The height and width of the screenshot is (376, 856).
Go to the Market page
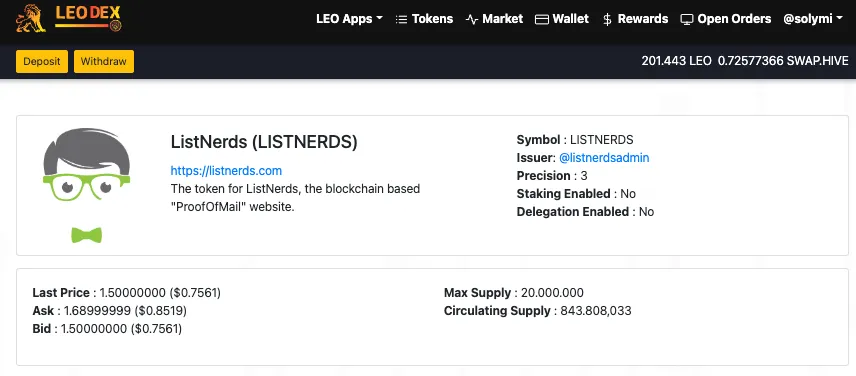494,19
